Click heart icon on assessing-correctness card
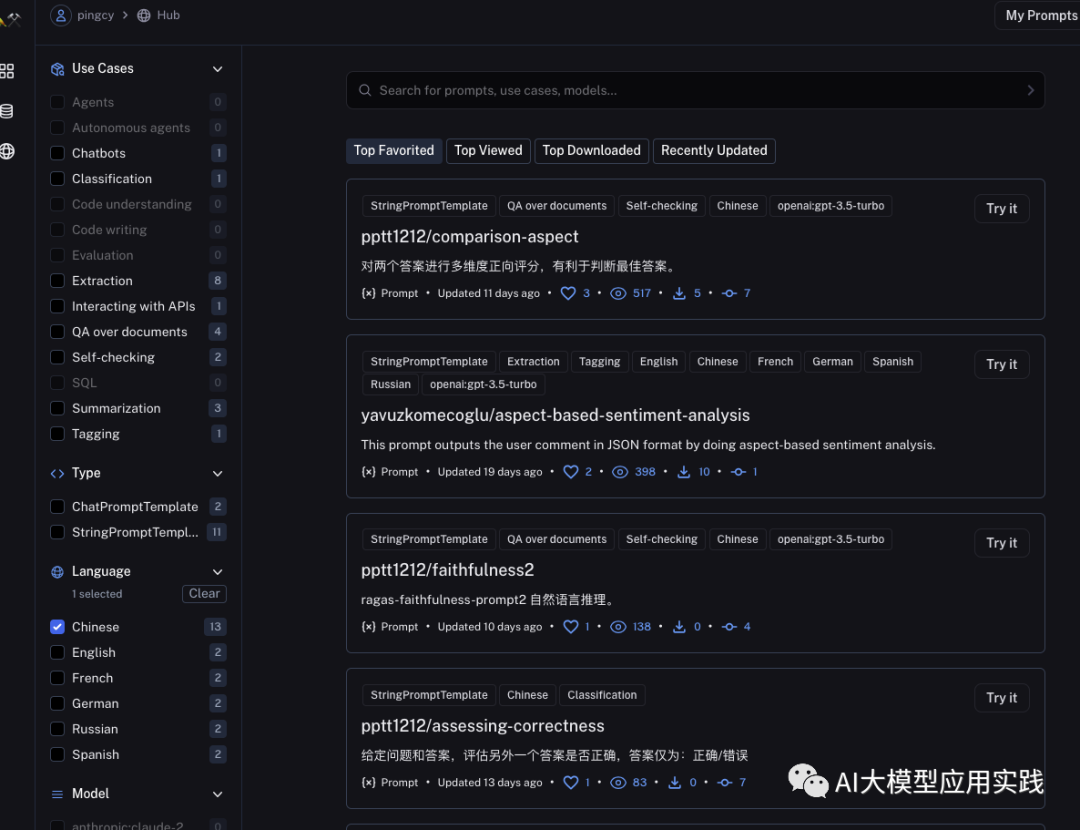This screenshot has width=1080, height=830. pyautogui.click(x=571, y=782)
